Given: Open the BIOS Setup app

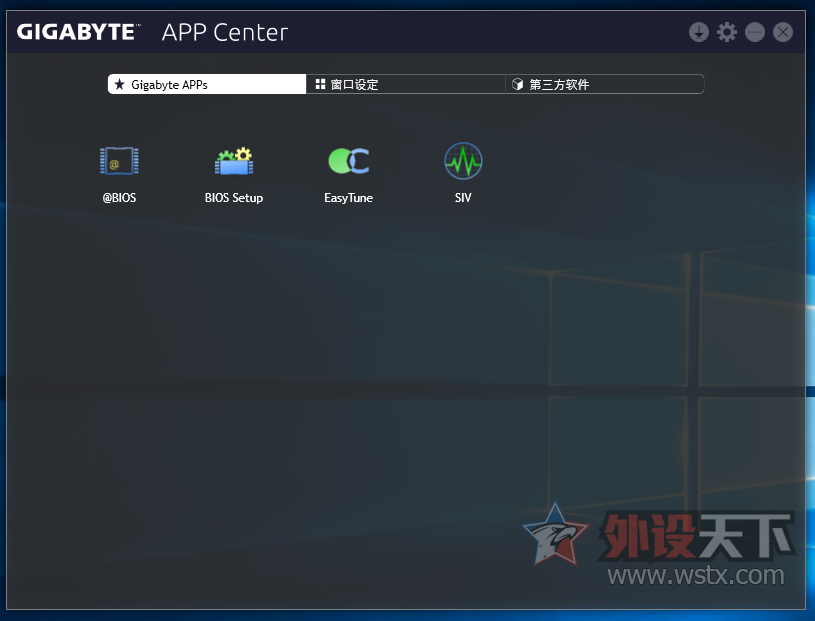Looking at the screenshot, I should click(234, 161).
